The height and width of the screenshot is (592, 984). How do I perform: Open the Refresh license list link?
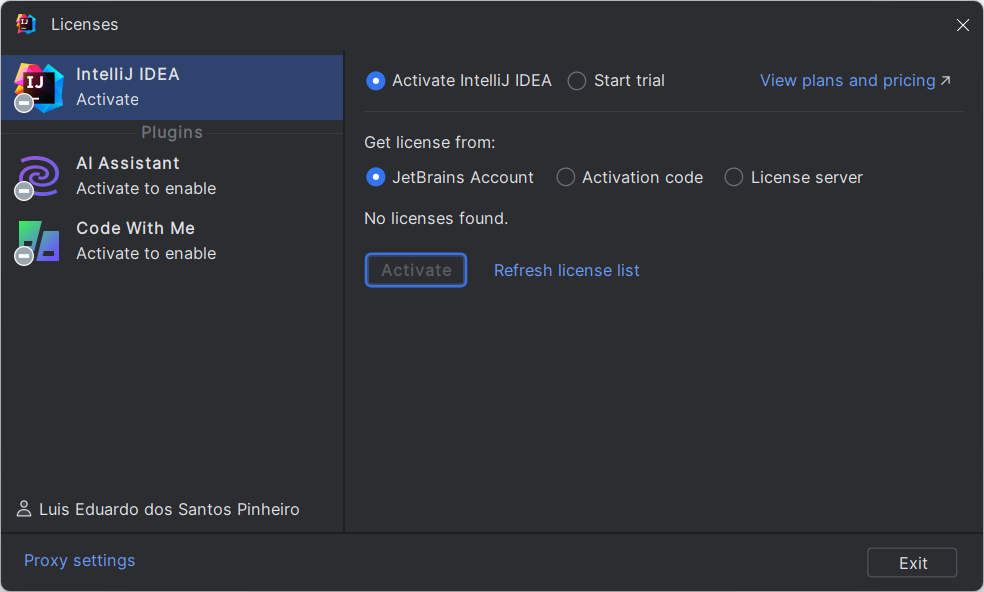(567, 270)
